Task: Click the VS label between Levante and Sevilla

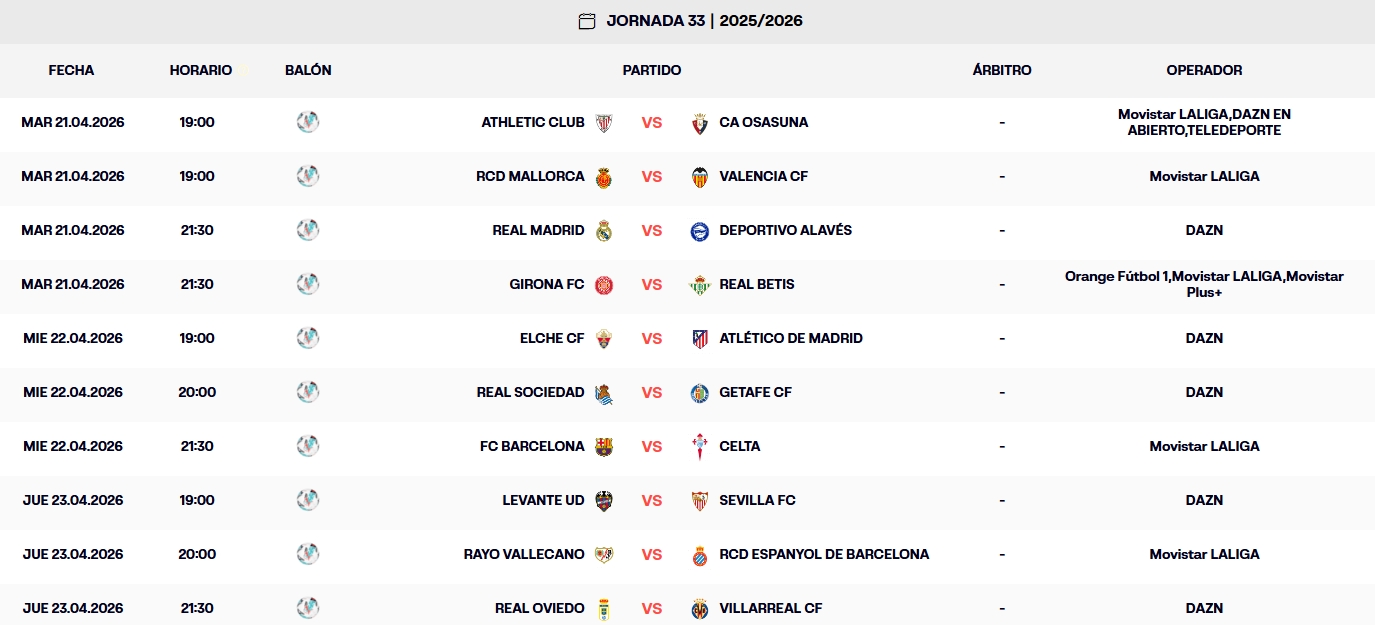Action: click(652, 500)
